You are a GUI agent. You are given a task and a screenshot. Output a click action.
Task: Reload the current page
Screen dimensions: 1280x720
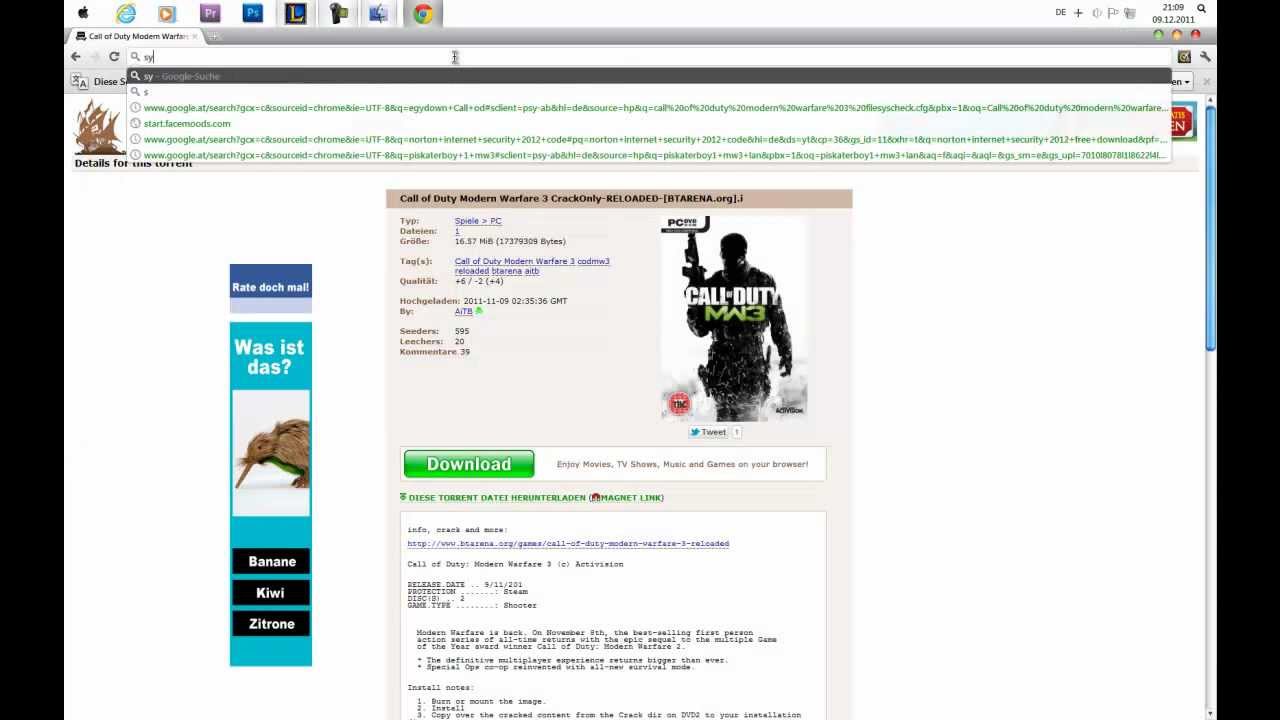tap(114, 57)
